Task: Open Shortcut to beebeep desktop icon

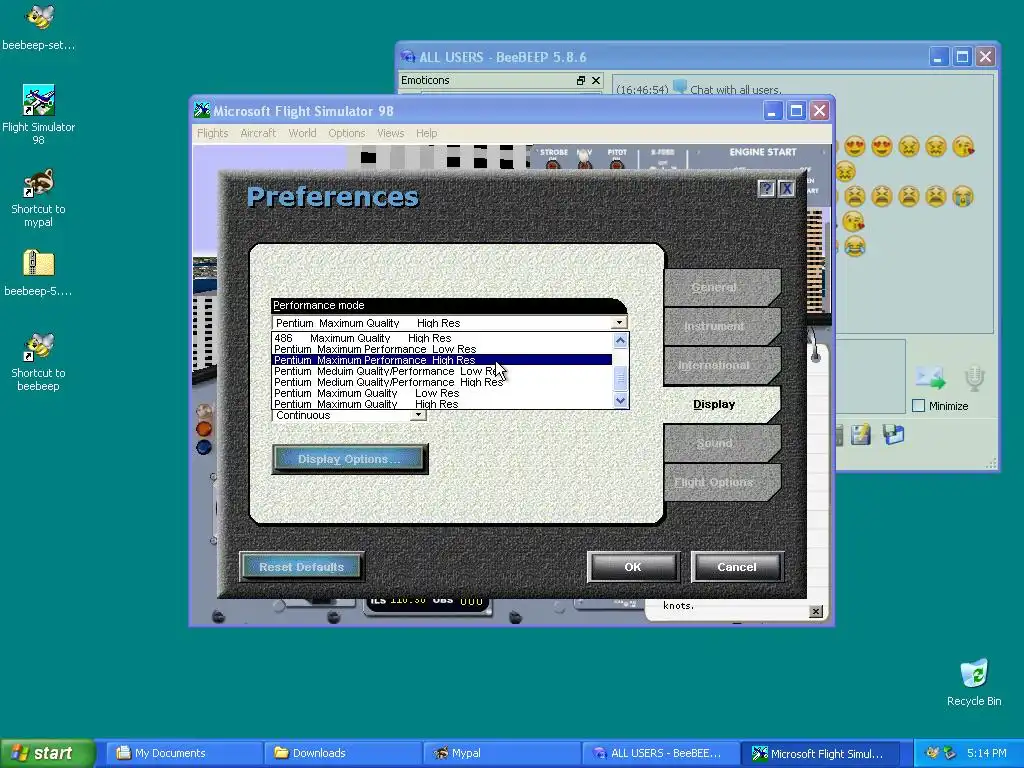Action: [x=39, y=362]
